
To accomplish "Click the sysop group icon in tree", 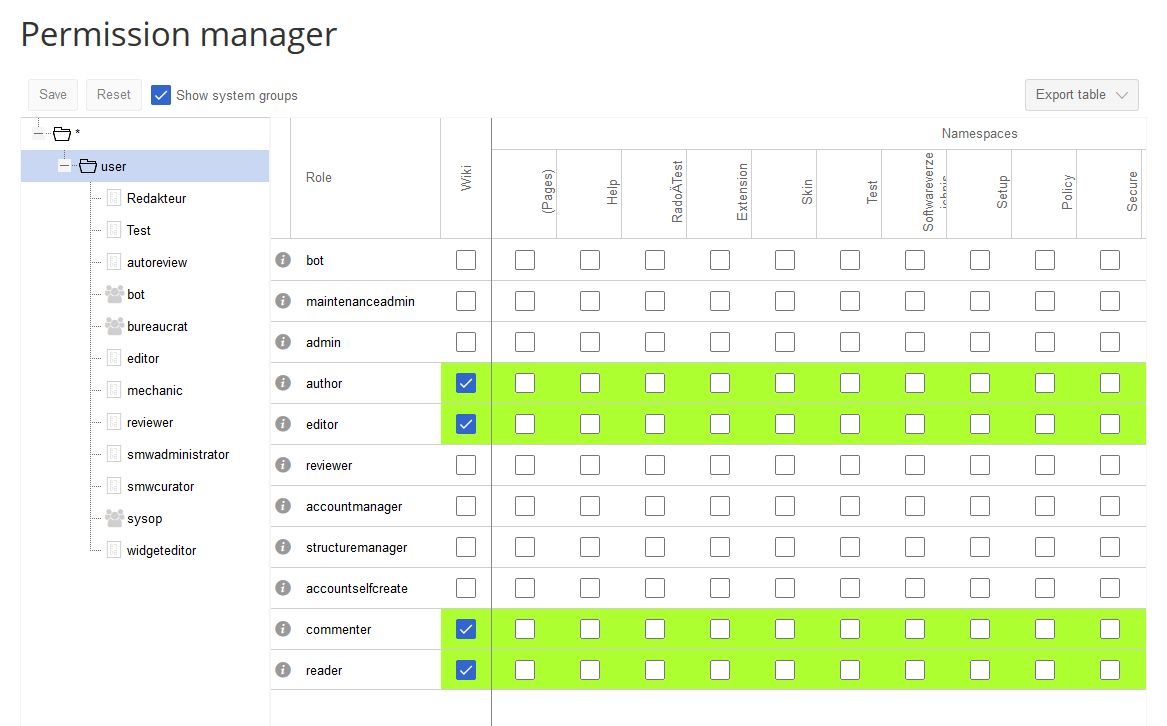I will [114, 518].
